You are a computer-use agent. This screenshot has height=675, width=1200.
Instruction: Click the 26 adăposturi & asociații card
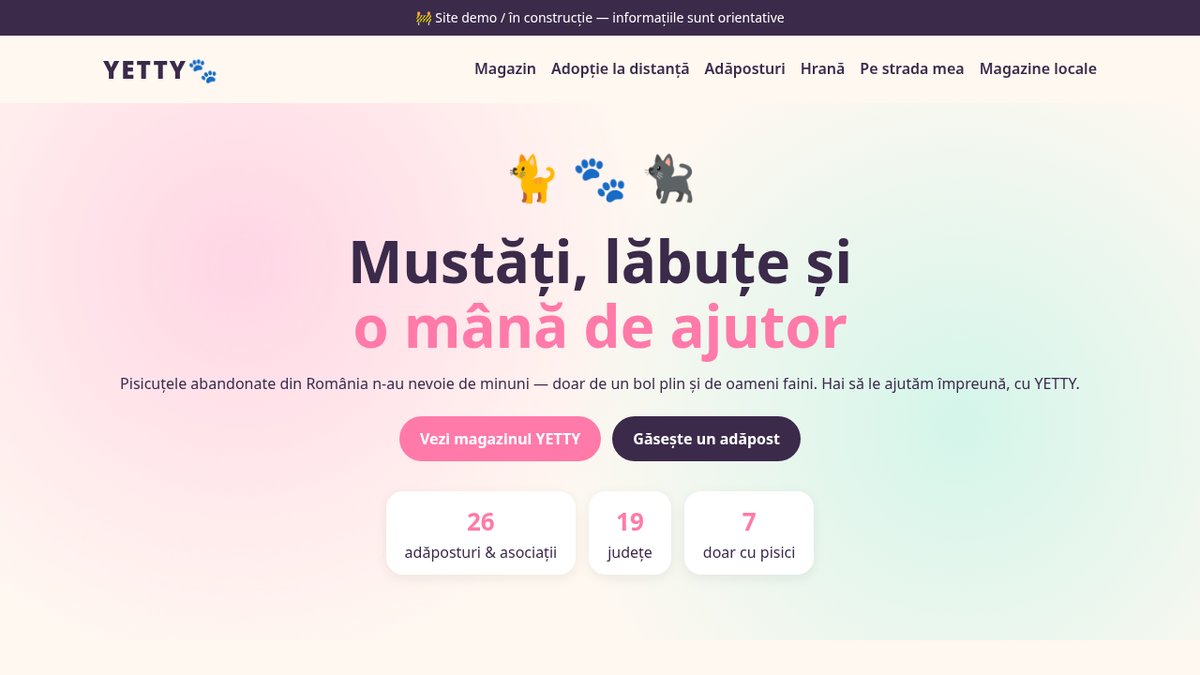(x=481, y=533)
